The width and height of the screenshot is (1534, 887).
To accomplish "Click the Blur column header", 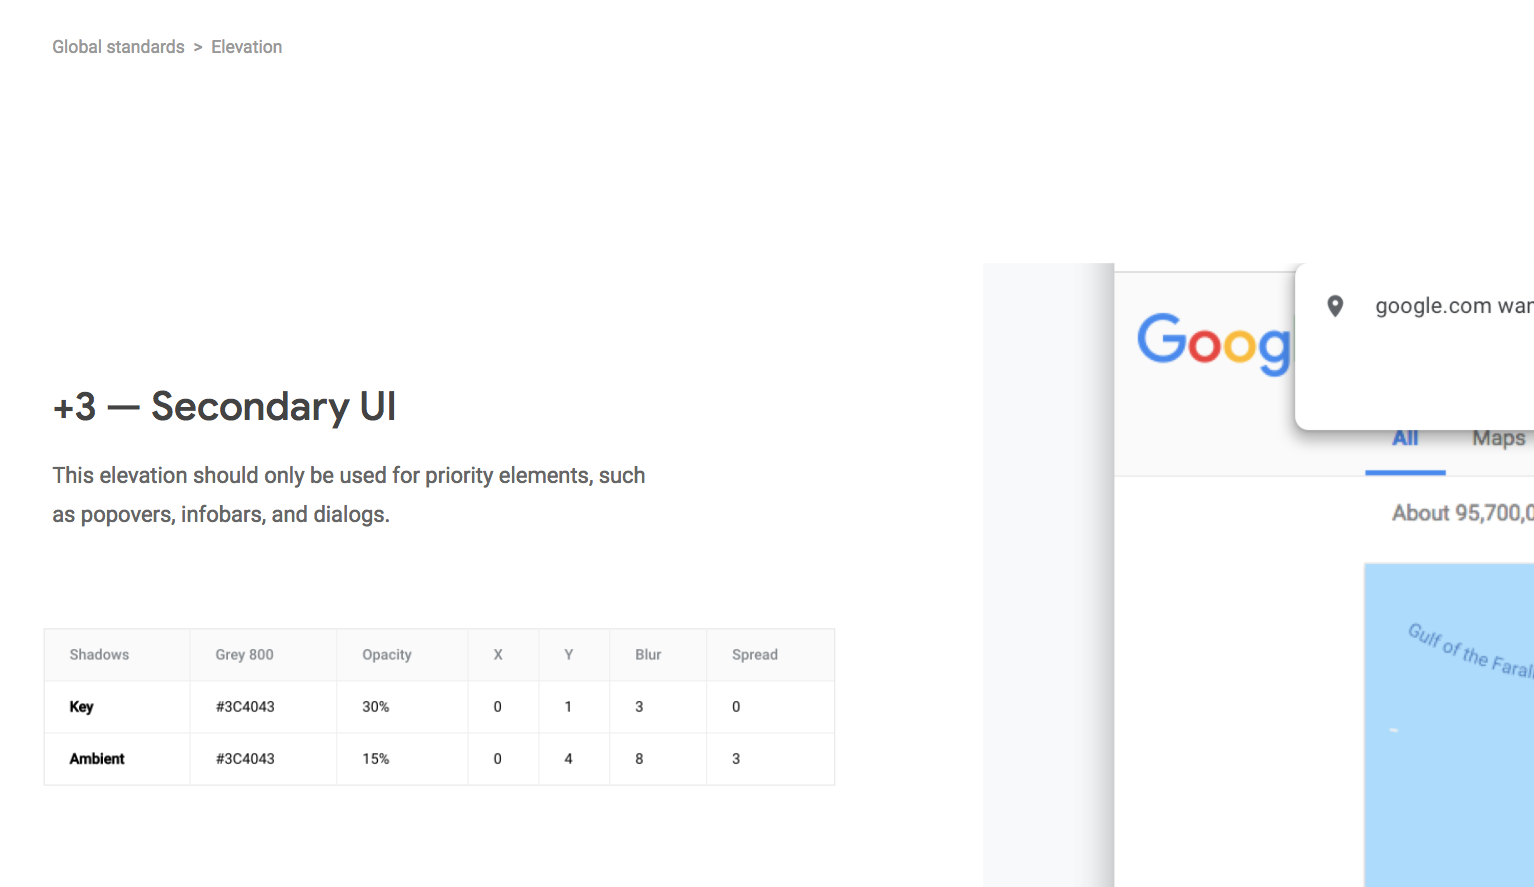I will (x=648, y=655).
